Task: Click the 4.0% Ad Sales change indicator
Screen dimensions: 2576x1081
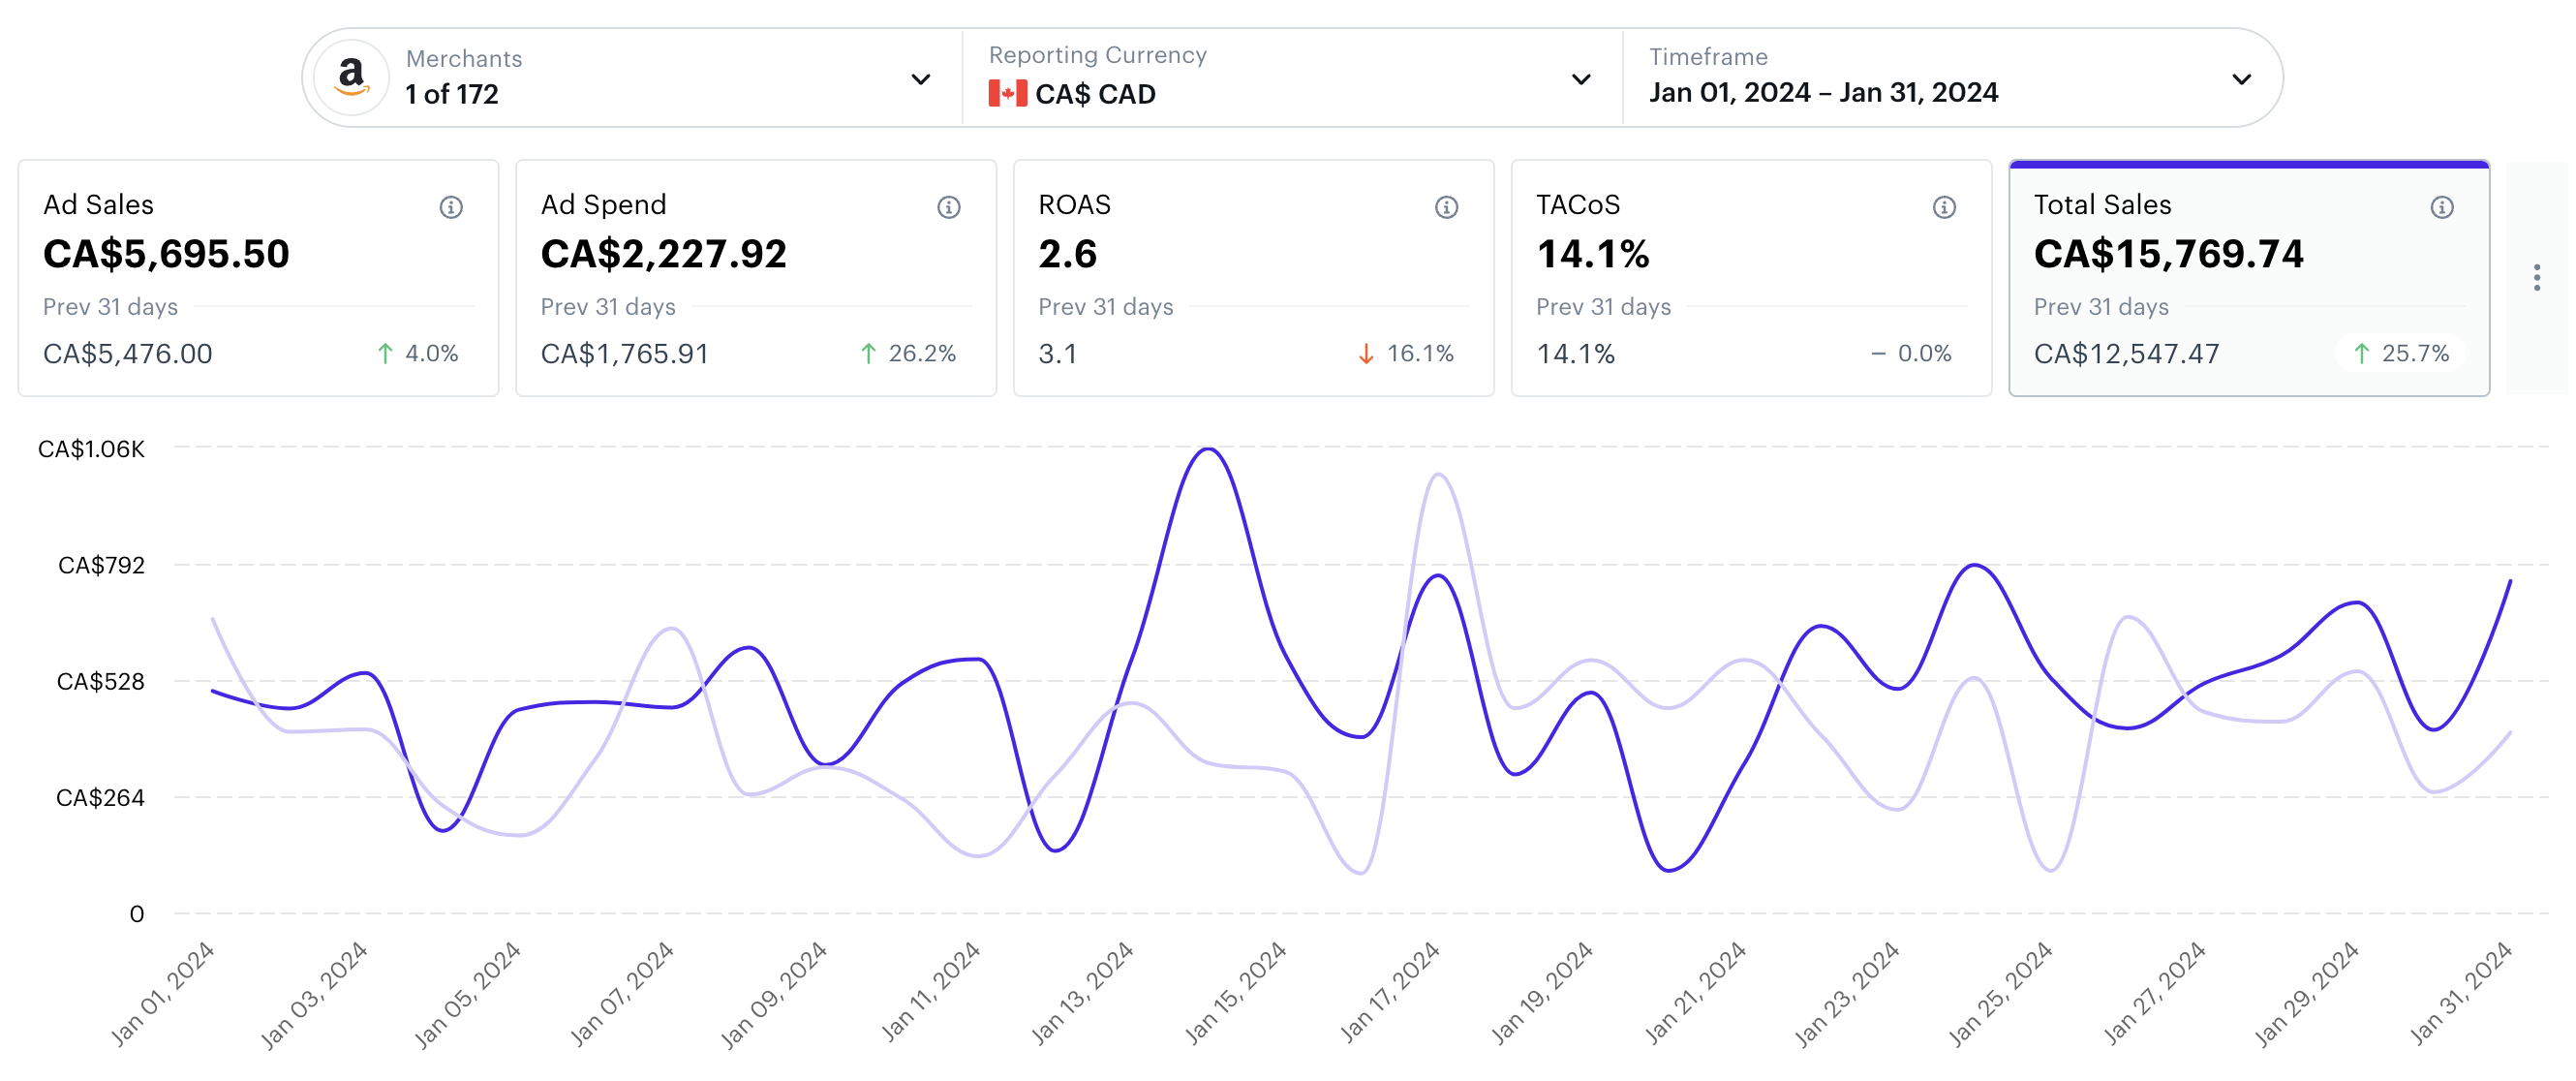Action: [417, 353]
